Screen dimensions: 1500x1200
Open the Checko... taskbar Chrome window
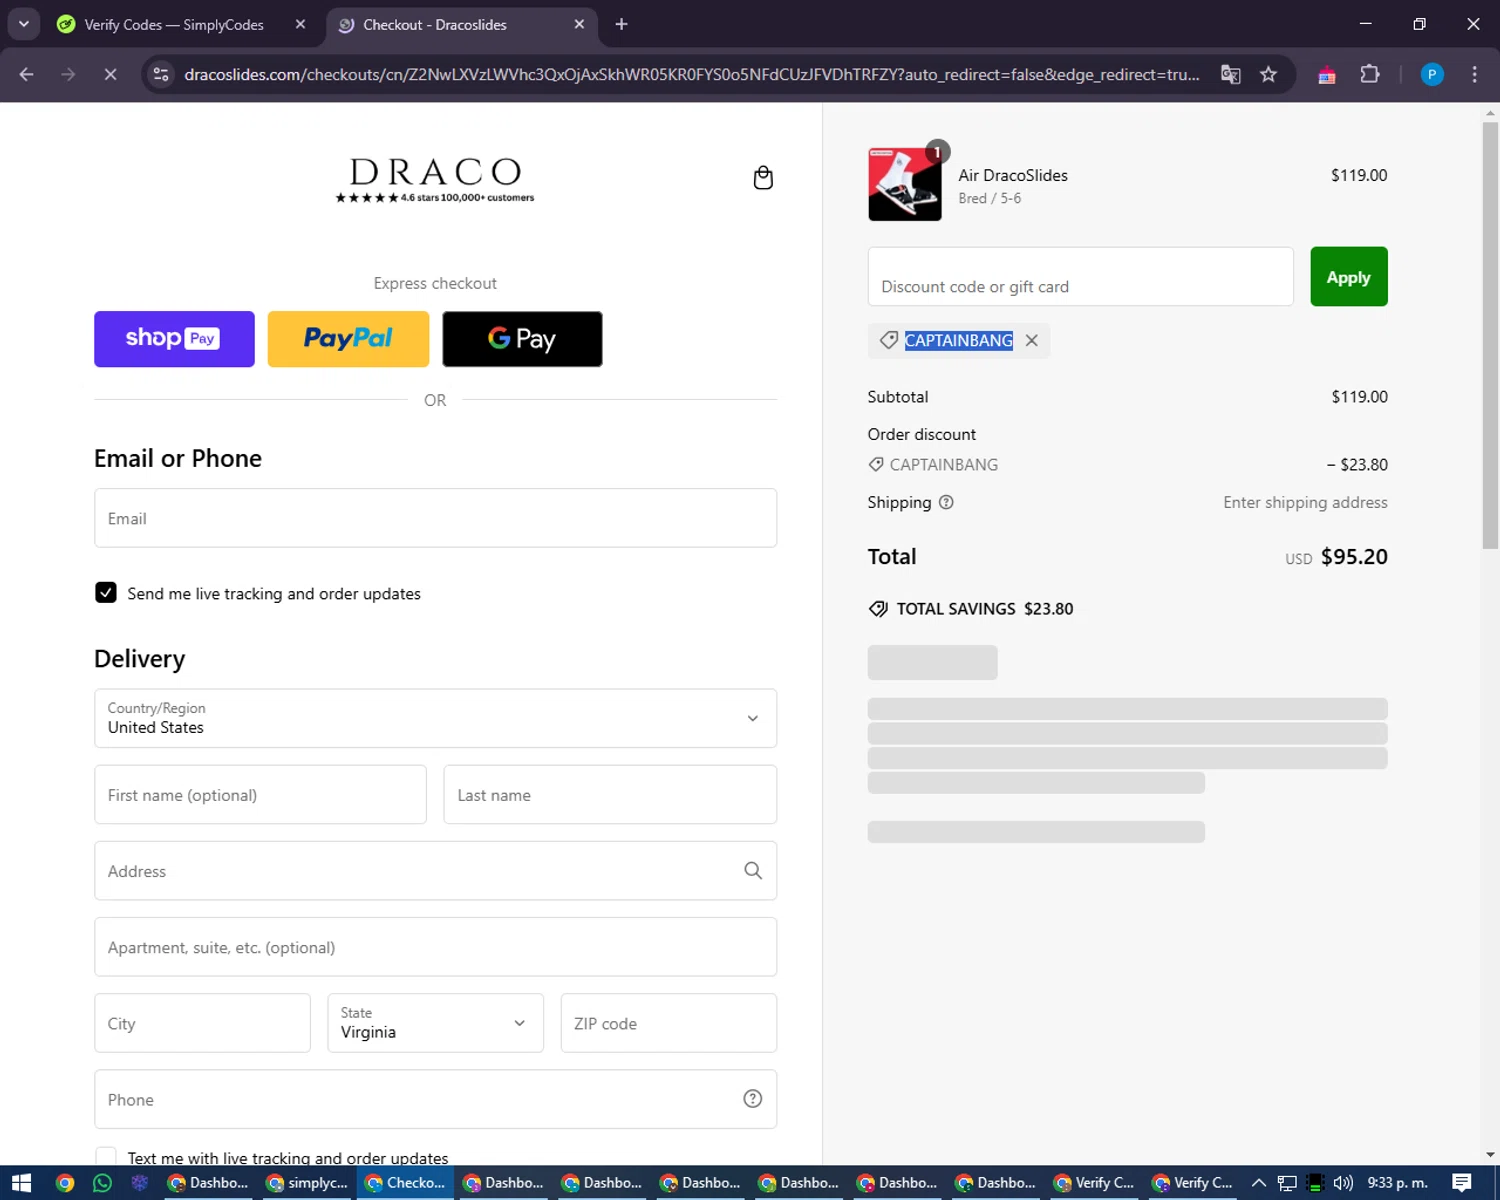coord(406,1183)
